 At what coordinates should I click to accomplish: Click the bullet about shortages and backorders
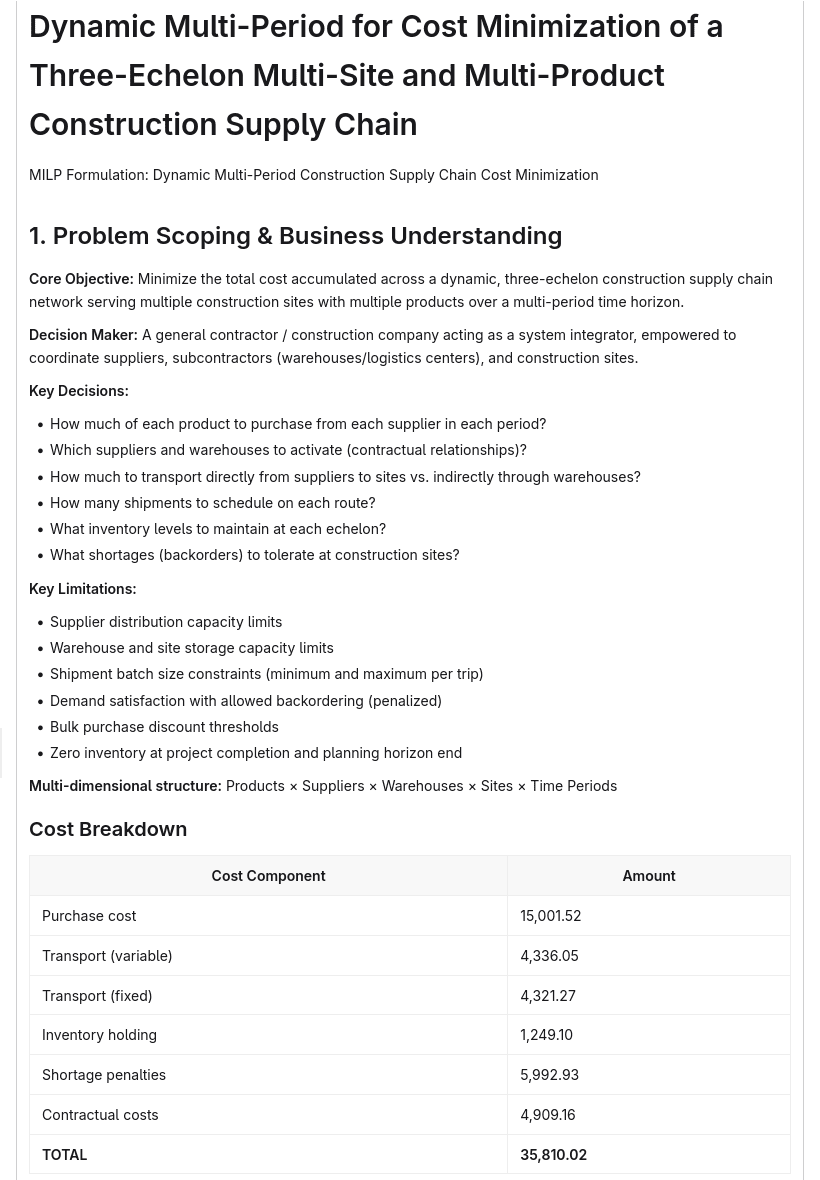pos(254,555)
